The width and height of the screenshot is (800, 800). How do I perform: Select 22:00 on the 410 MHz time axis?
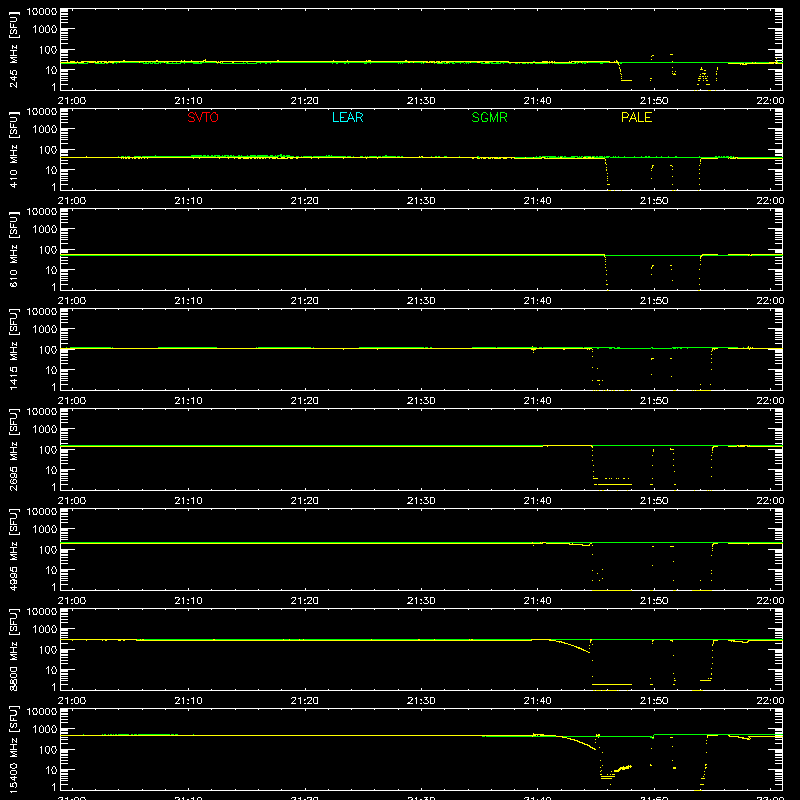(x=770, y=201)
